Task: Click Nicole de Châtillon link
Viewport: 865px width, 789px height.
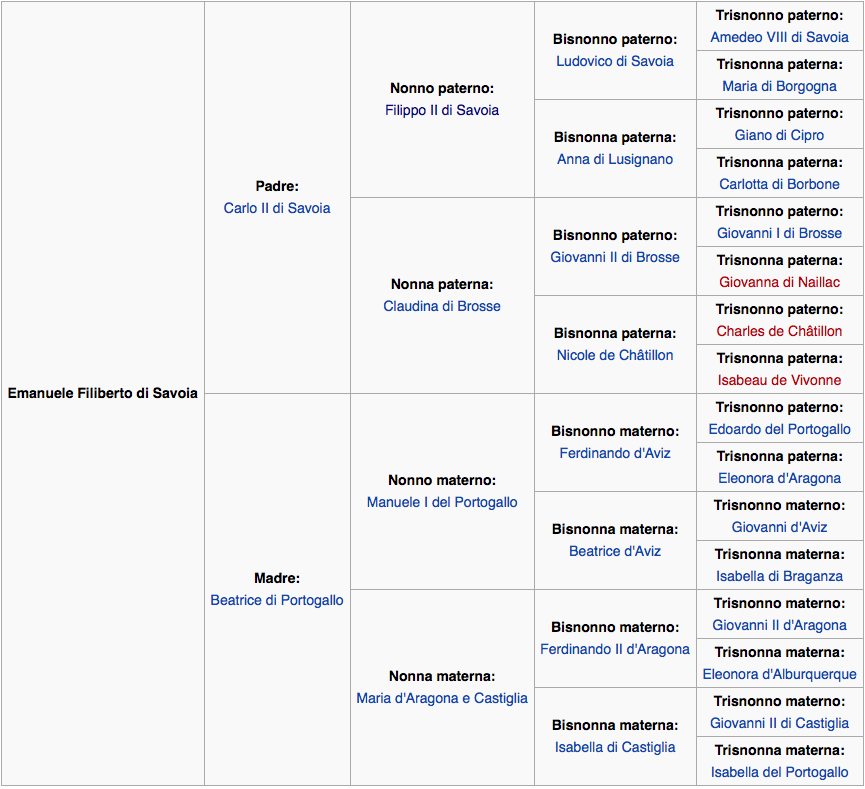Action: (x=614, y=355)
